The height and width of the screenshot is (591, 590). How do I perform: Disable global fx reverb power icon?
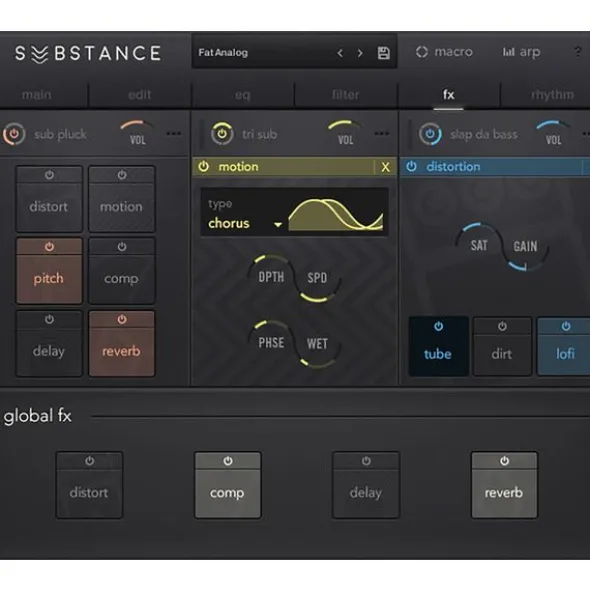[504, 461]
